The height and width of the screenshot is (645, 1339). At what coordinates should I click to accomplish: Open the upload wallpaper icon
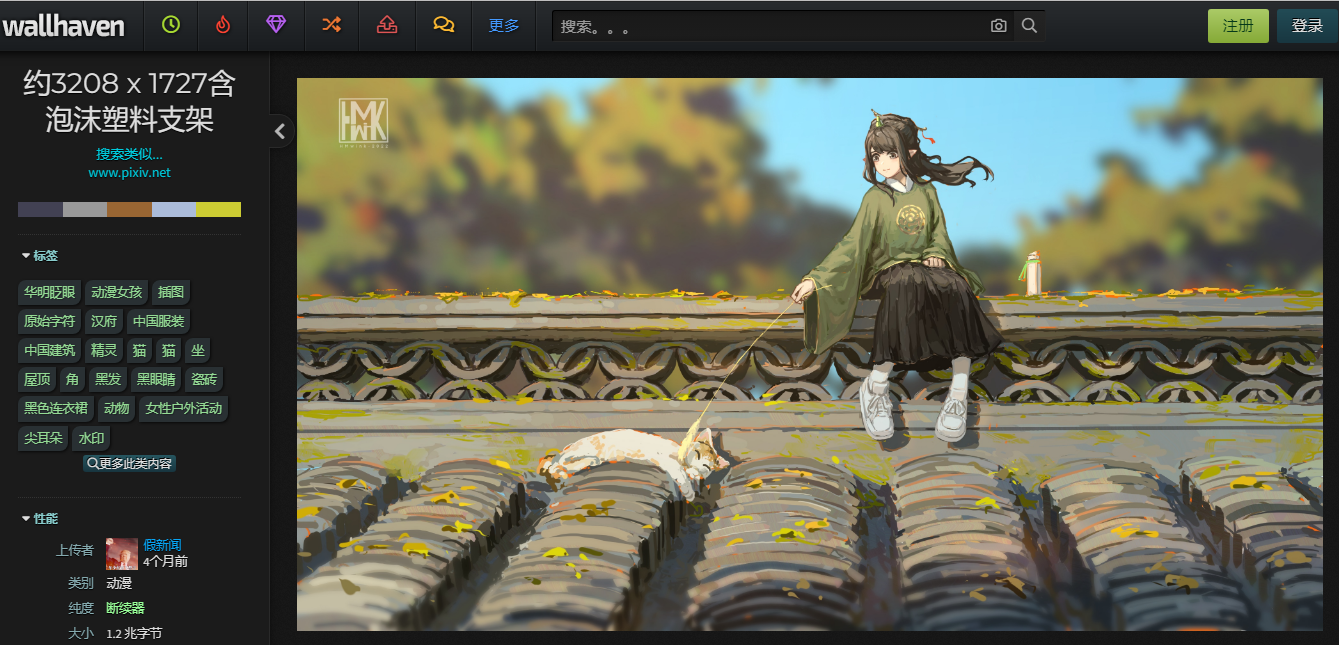point(387,25)
